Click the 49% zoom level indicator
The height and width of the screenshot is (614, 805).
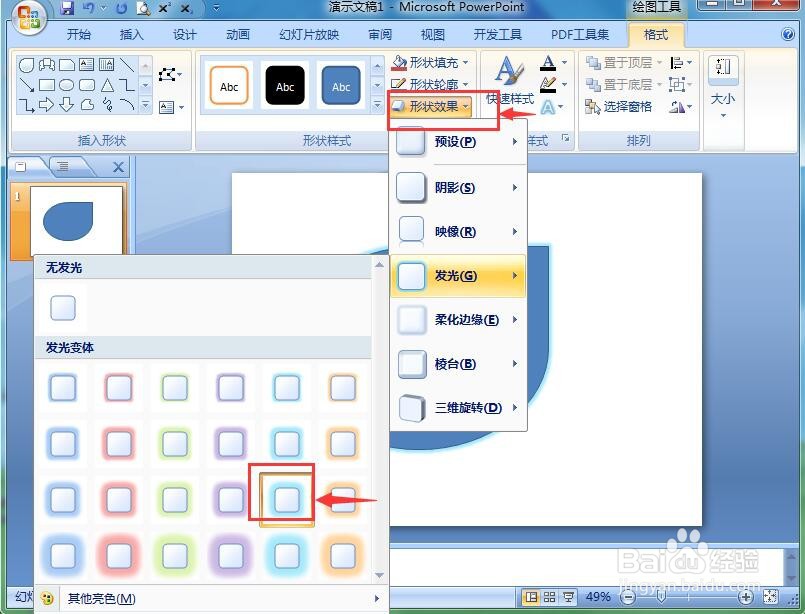tap(598, 597)
